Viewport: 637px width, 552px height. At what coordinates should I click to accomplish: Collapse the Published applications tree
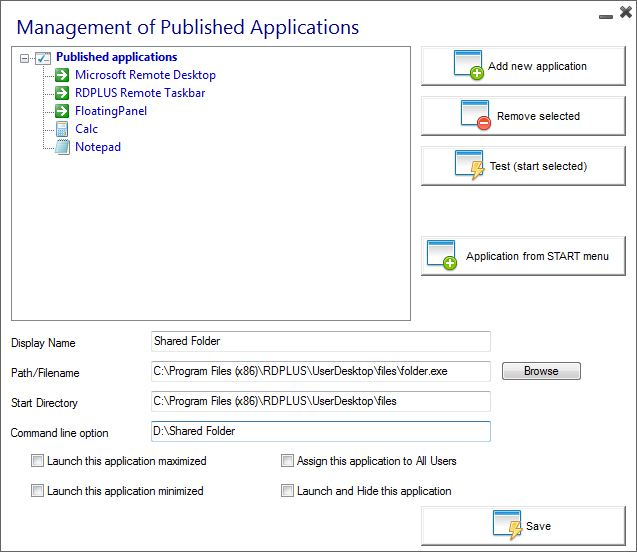[x=25, y=58]
